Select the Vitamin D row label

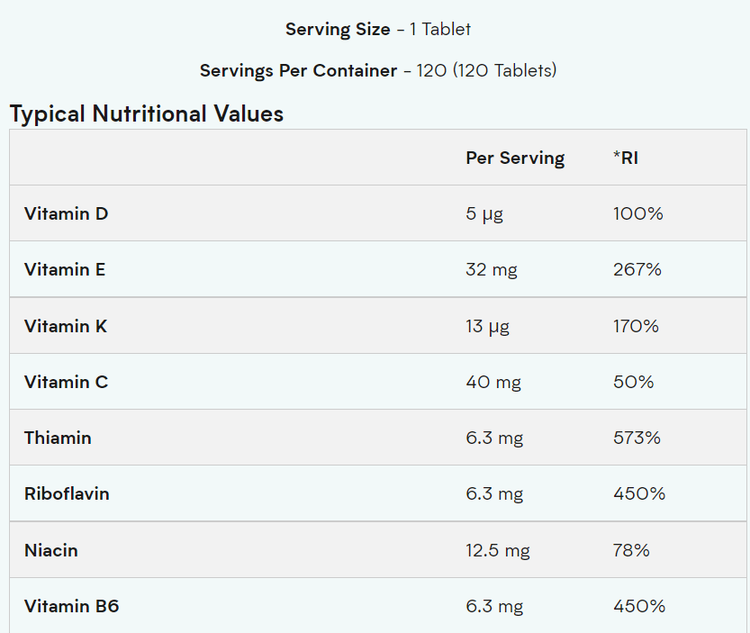66,213
